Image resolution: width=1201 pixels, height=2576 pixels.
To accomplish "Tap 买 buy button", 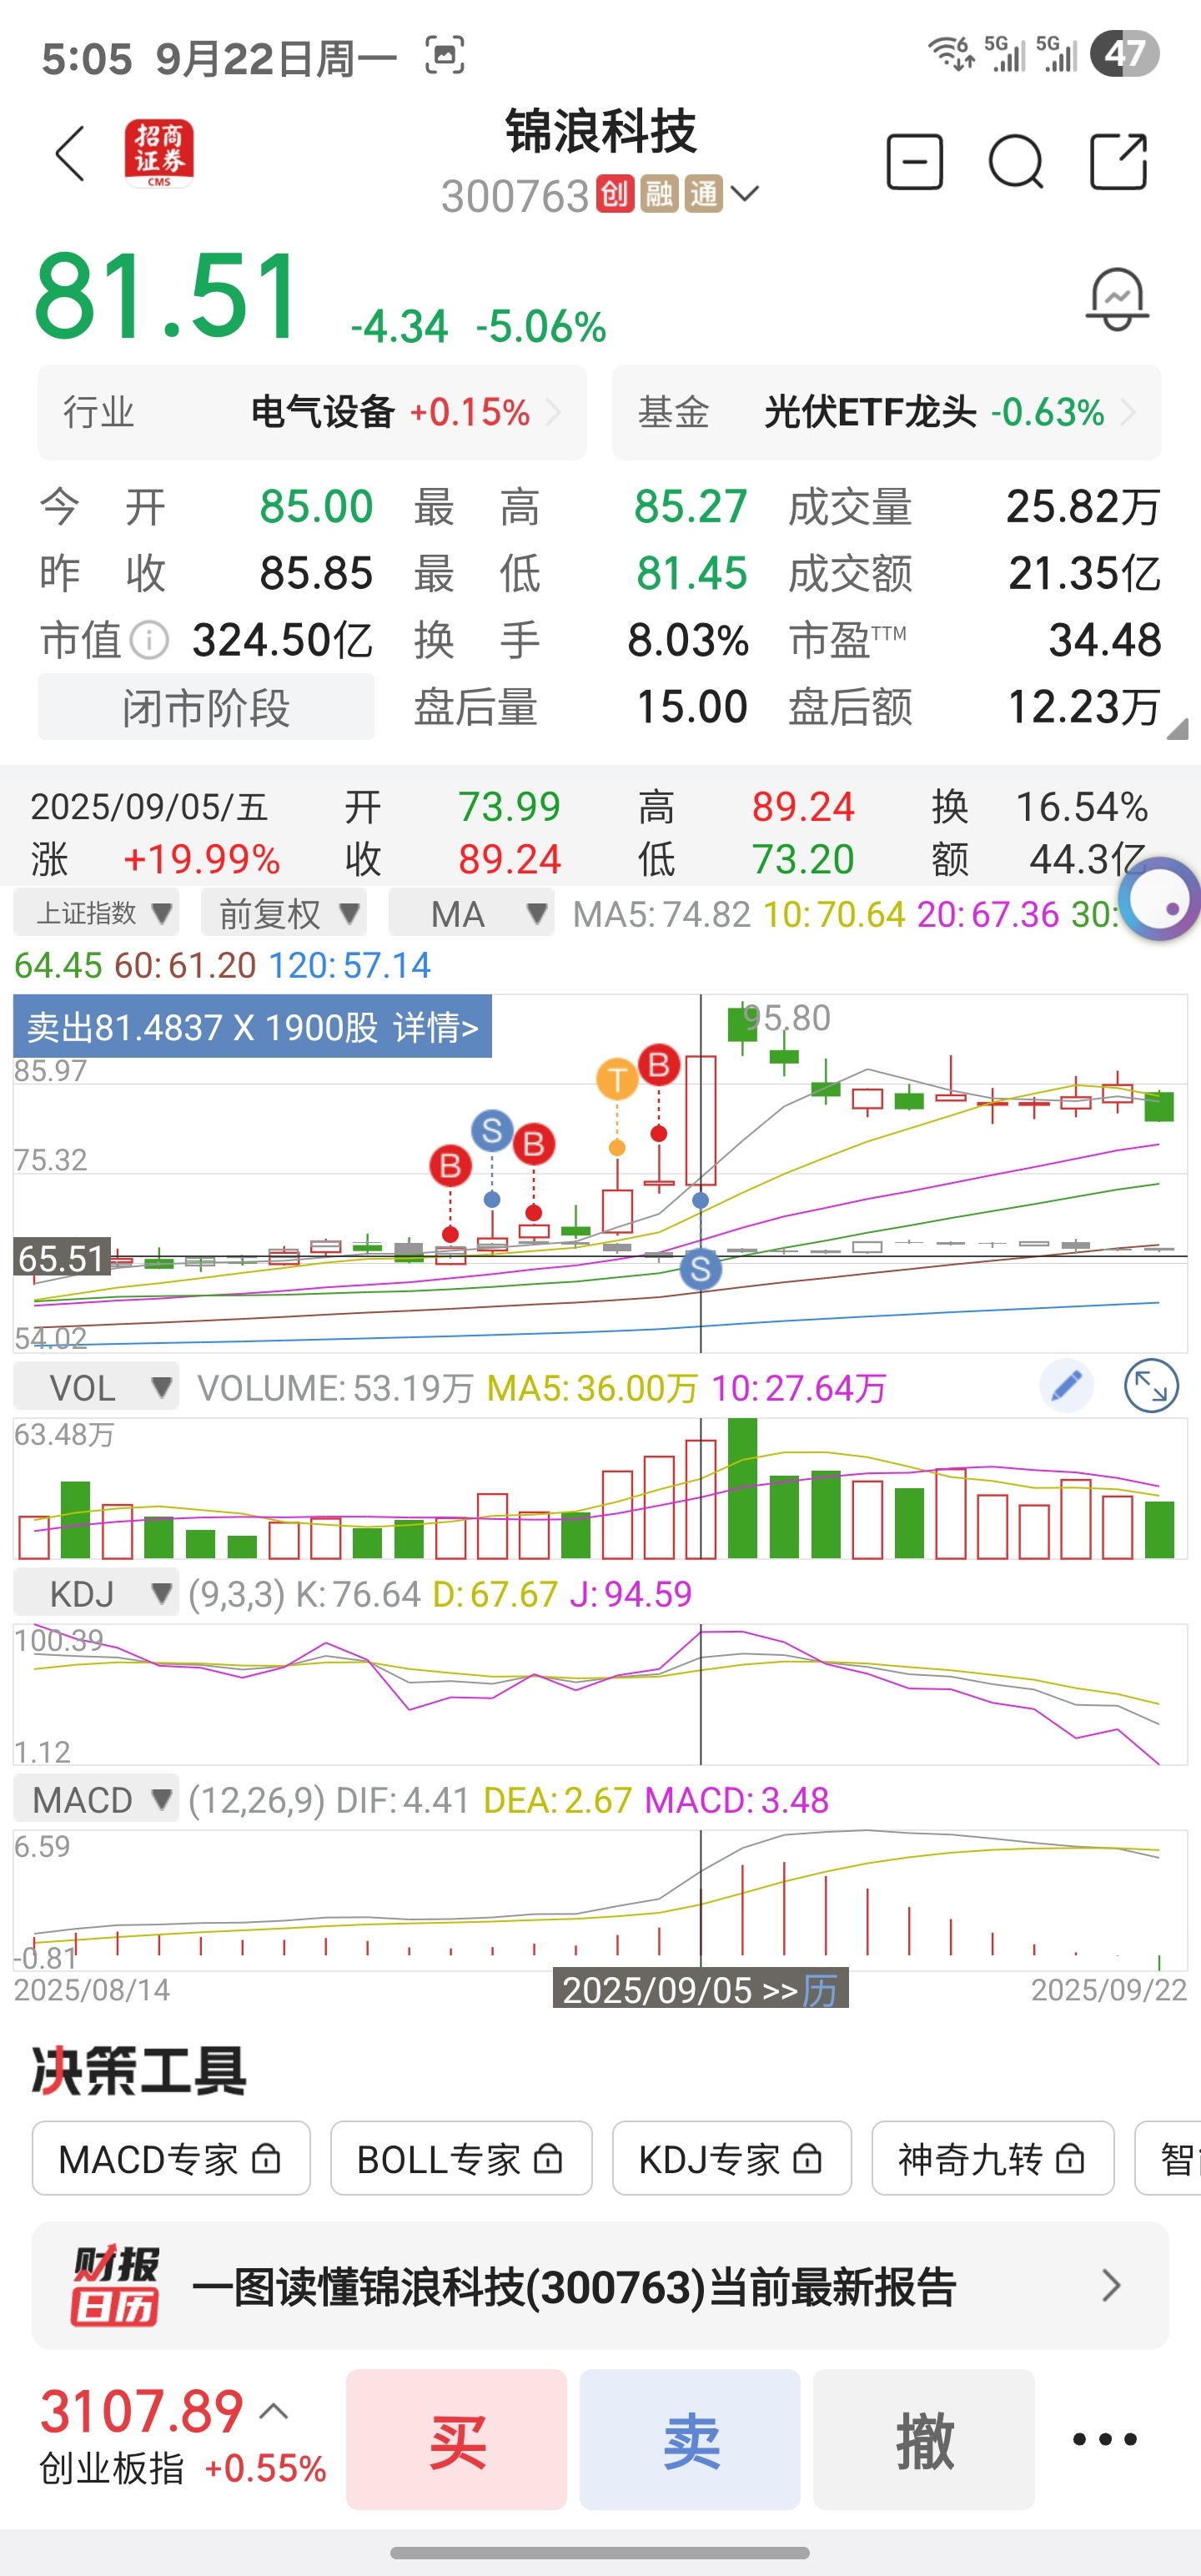I will [x=456, y=2439].
